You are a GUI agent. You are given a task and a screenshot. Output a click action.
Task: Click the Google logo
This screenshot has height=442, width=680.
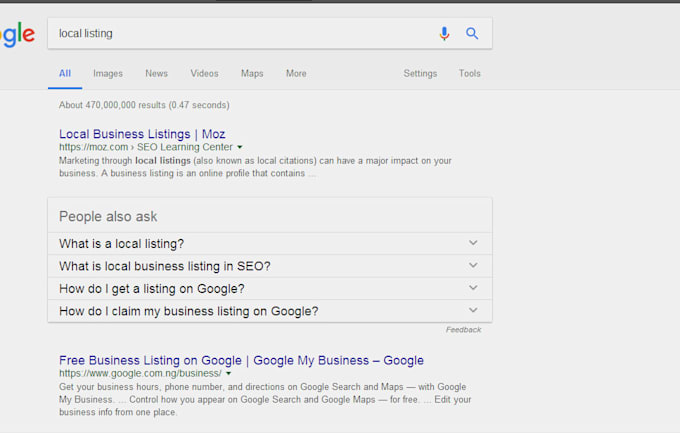point(17,35)
